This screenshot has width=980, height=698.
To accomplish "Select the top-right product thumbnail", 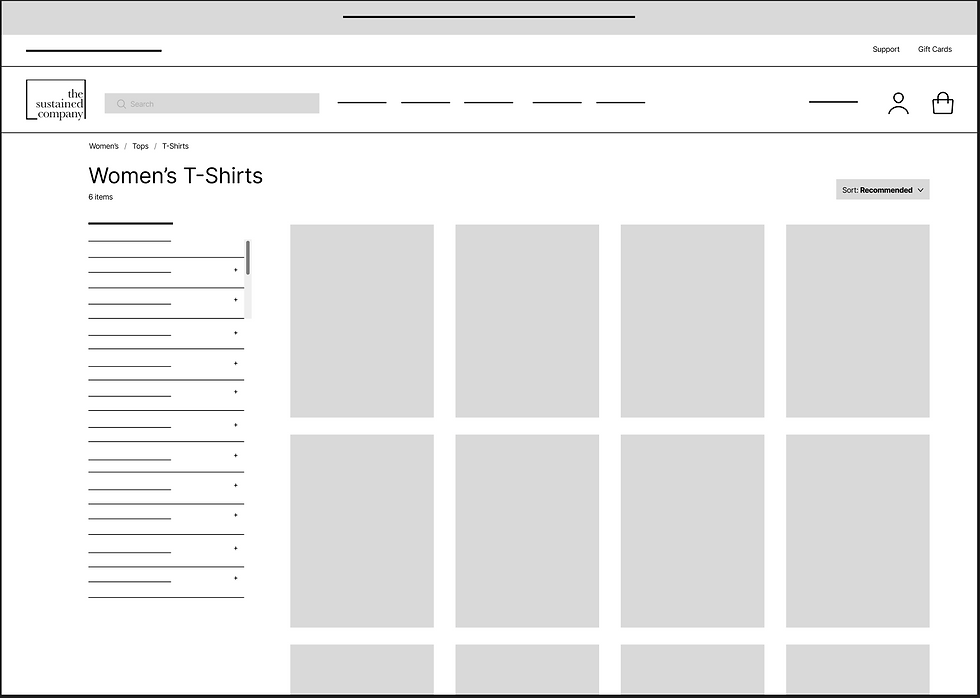I will tap(856, 320).
